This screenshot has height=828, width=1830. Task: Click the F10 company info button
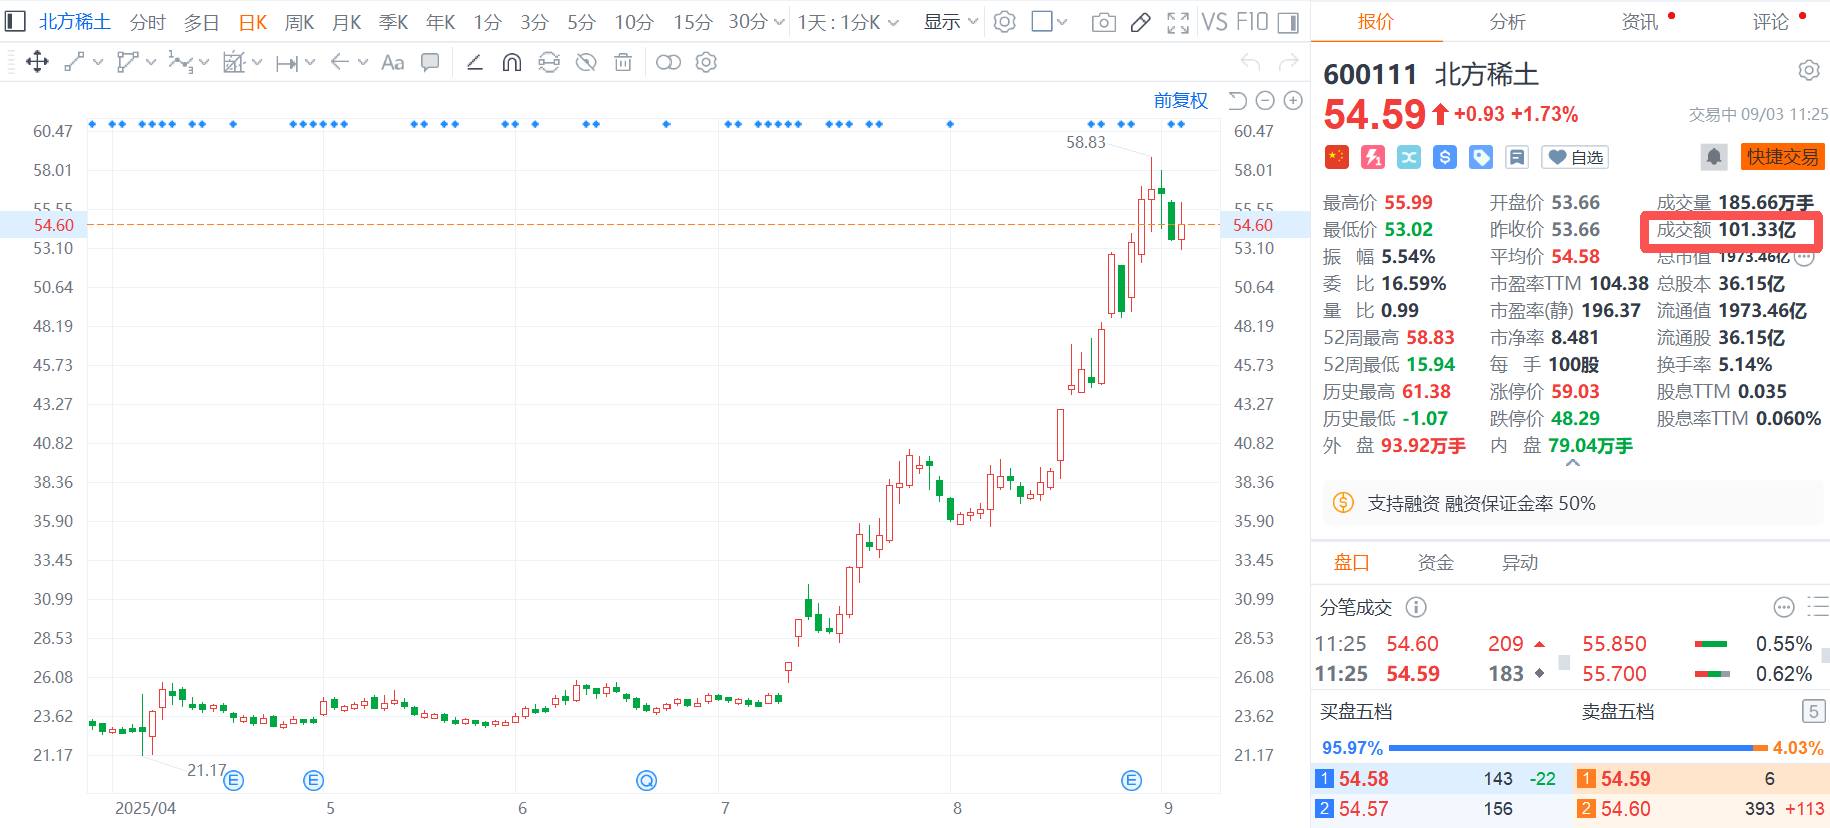1252,22
